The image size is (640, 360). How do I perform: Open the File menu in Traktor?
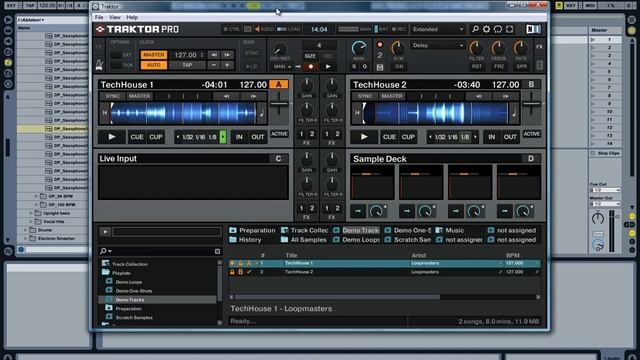point(99,18)
